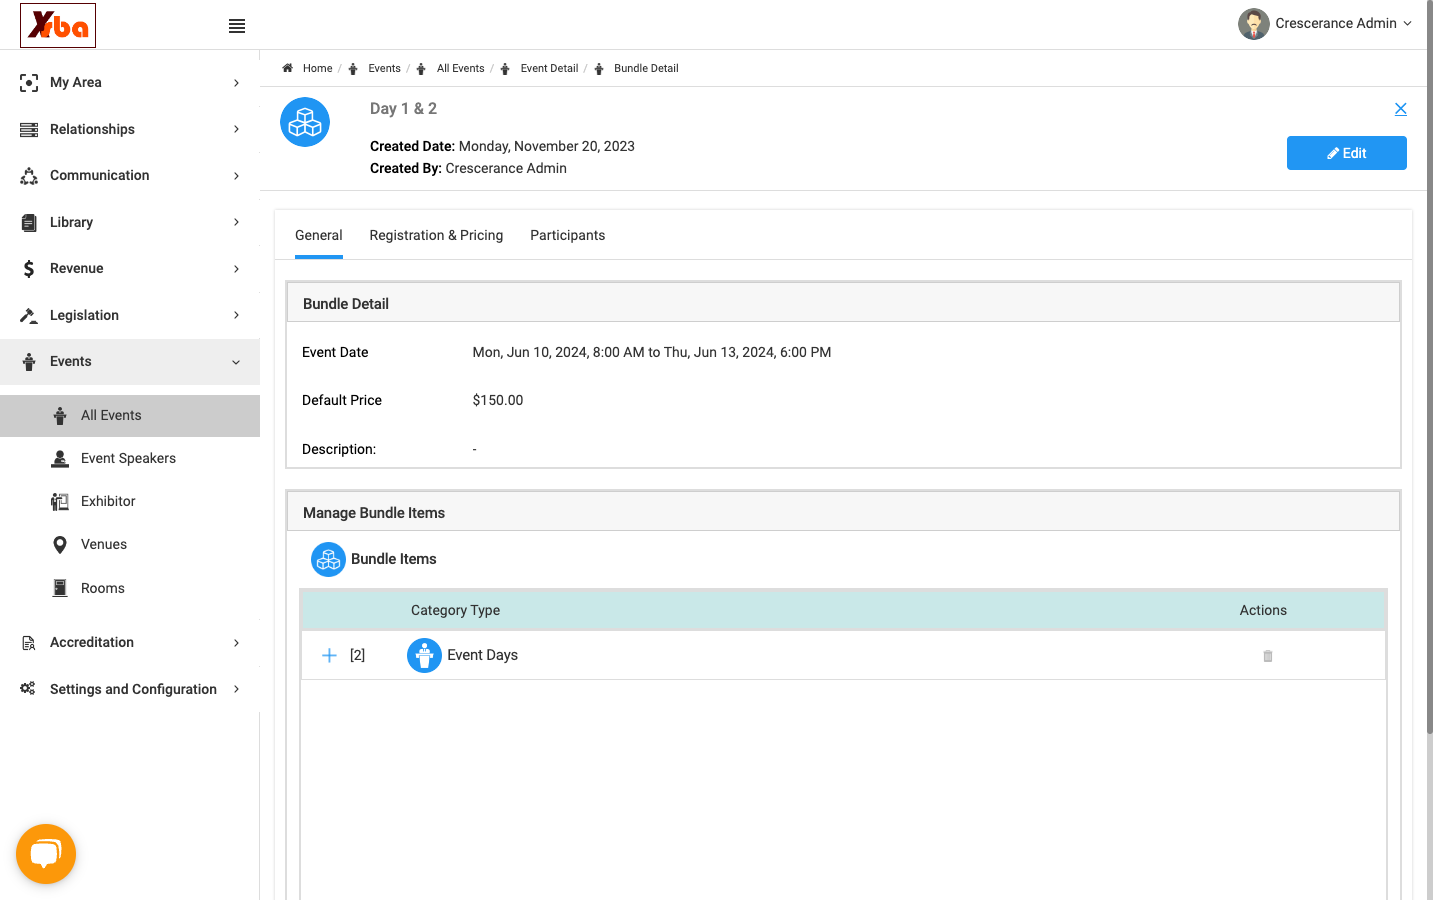Expand the Event Days row with plus

tap(329, 655)
